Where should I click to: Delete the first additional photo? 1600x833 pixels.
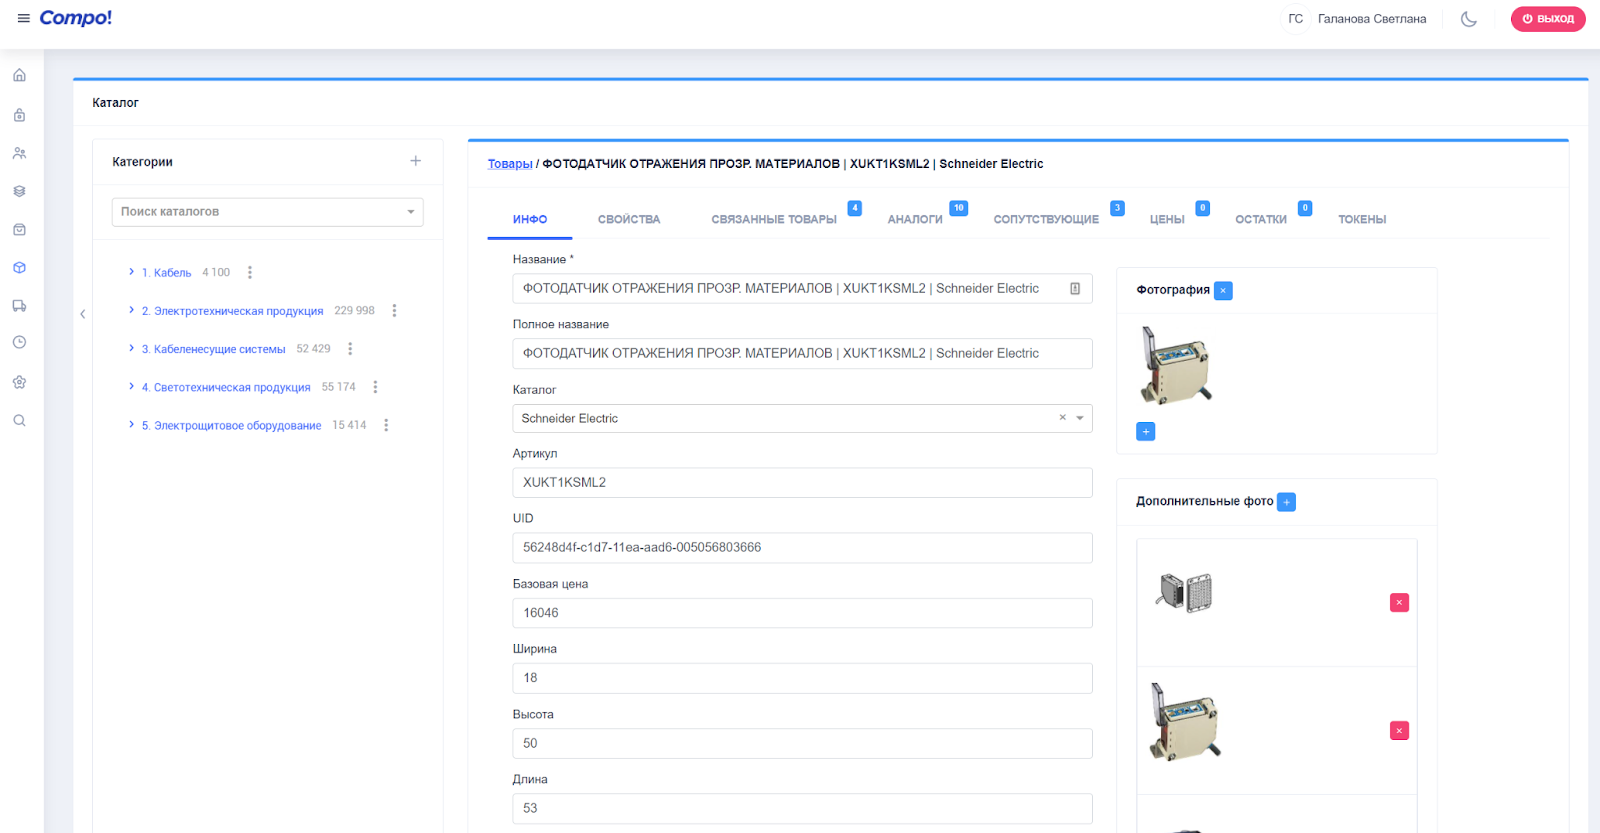tap(1399, 603)
